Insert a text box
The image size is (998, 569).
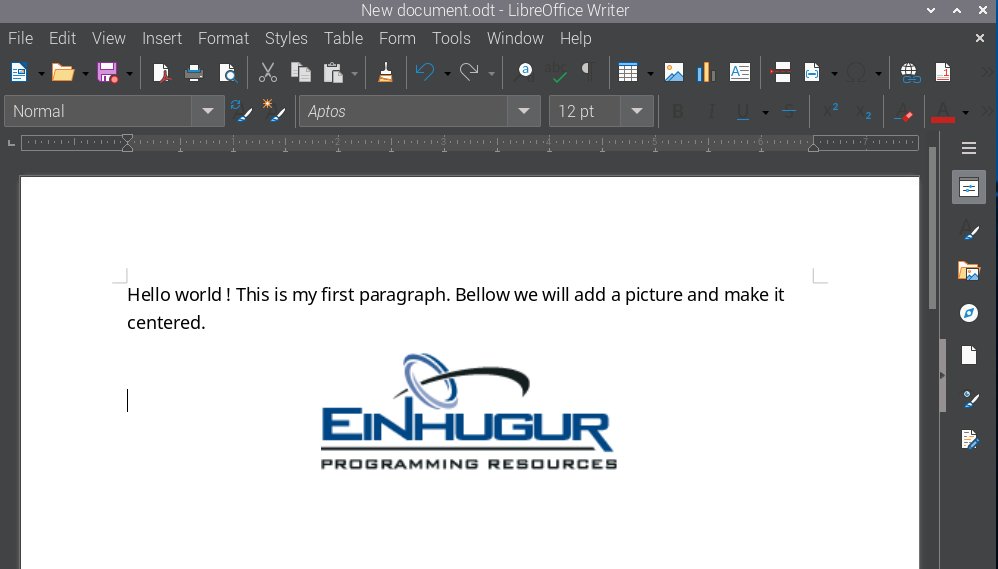tap(740, 73)
